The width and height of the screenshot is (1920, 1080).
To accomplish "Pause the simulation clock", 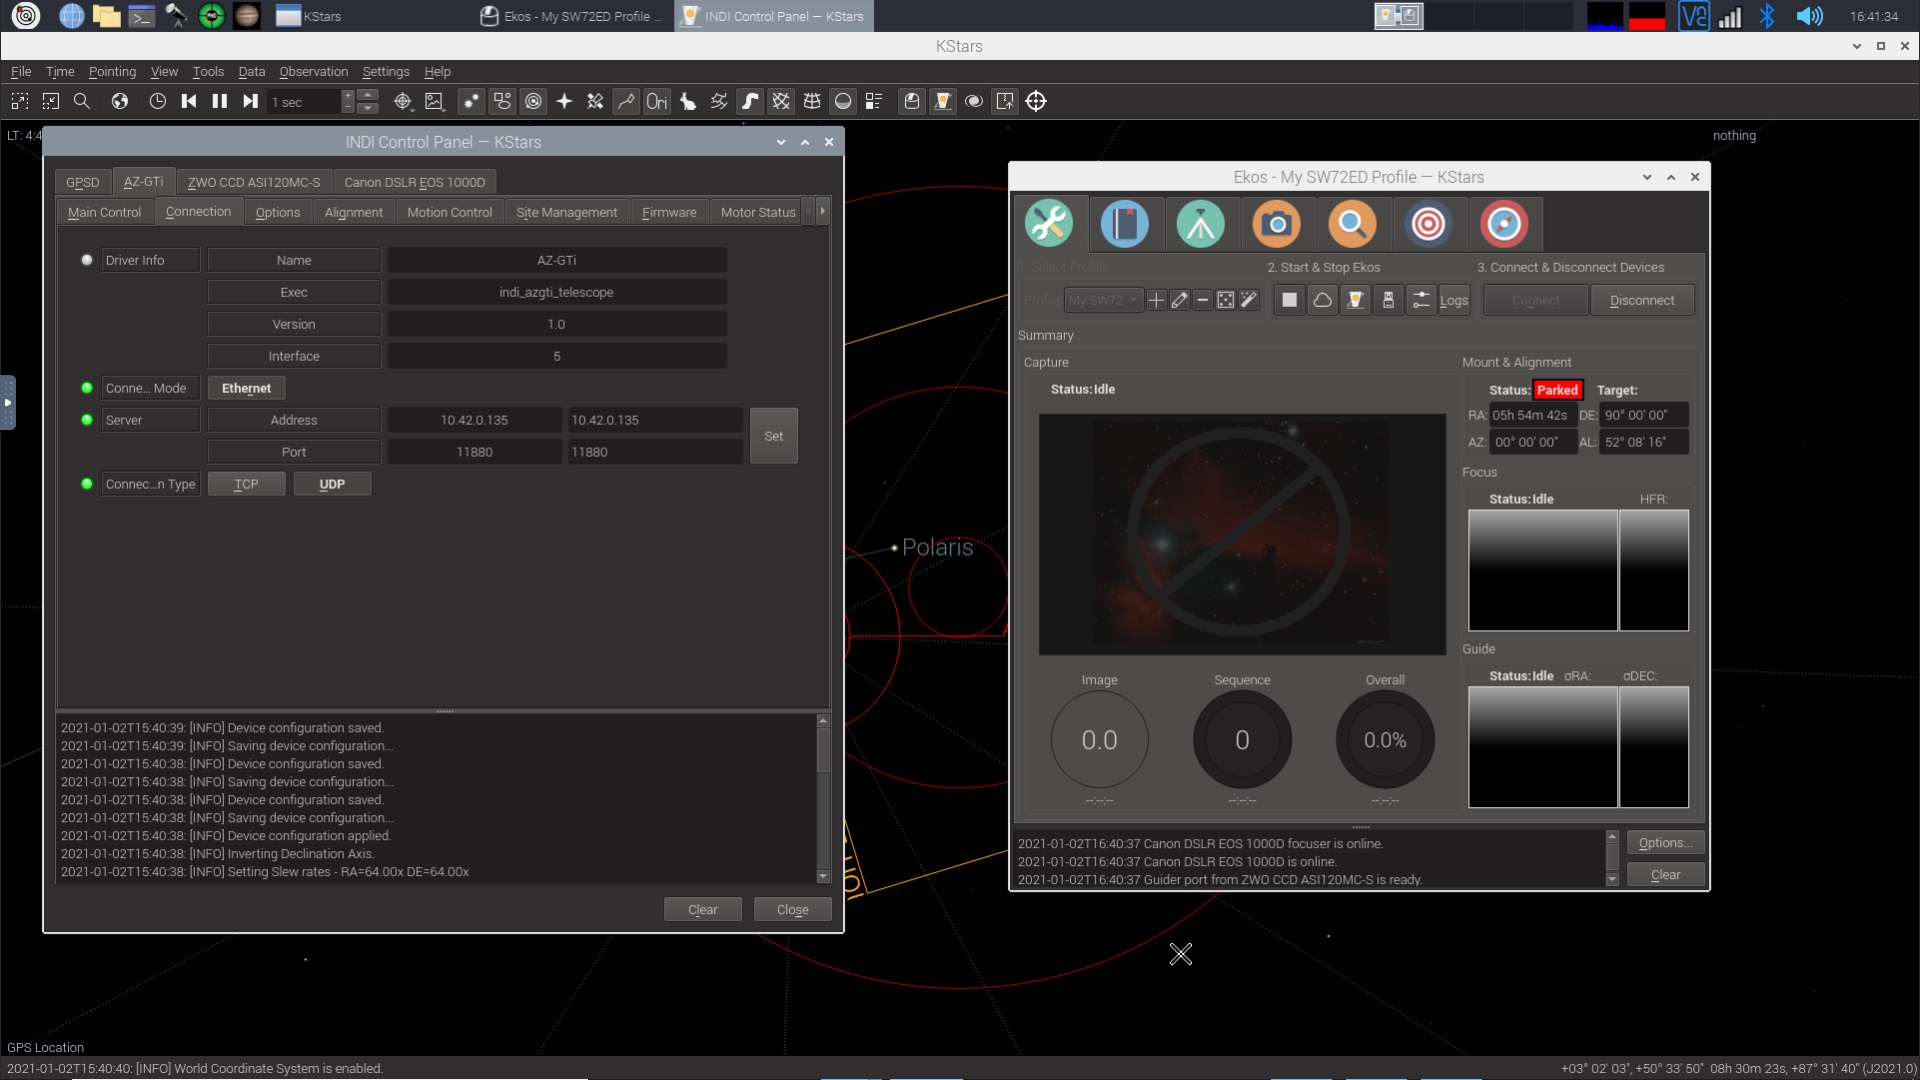I will click(x=219, y=101).
